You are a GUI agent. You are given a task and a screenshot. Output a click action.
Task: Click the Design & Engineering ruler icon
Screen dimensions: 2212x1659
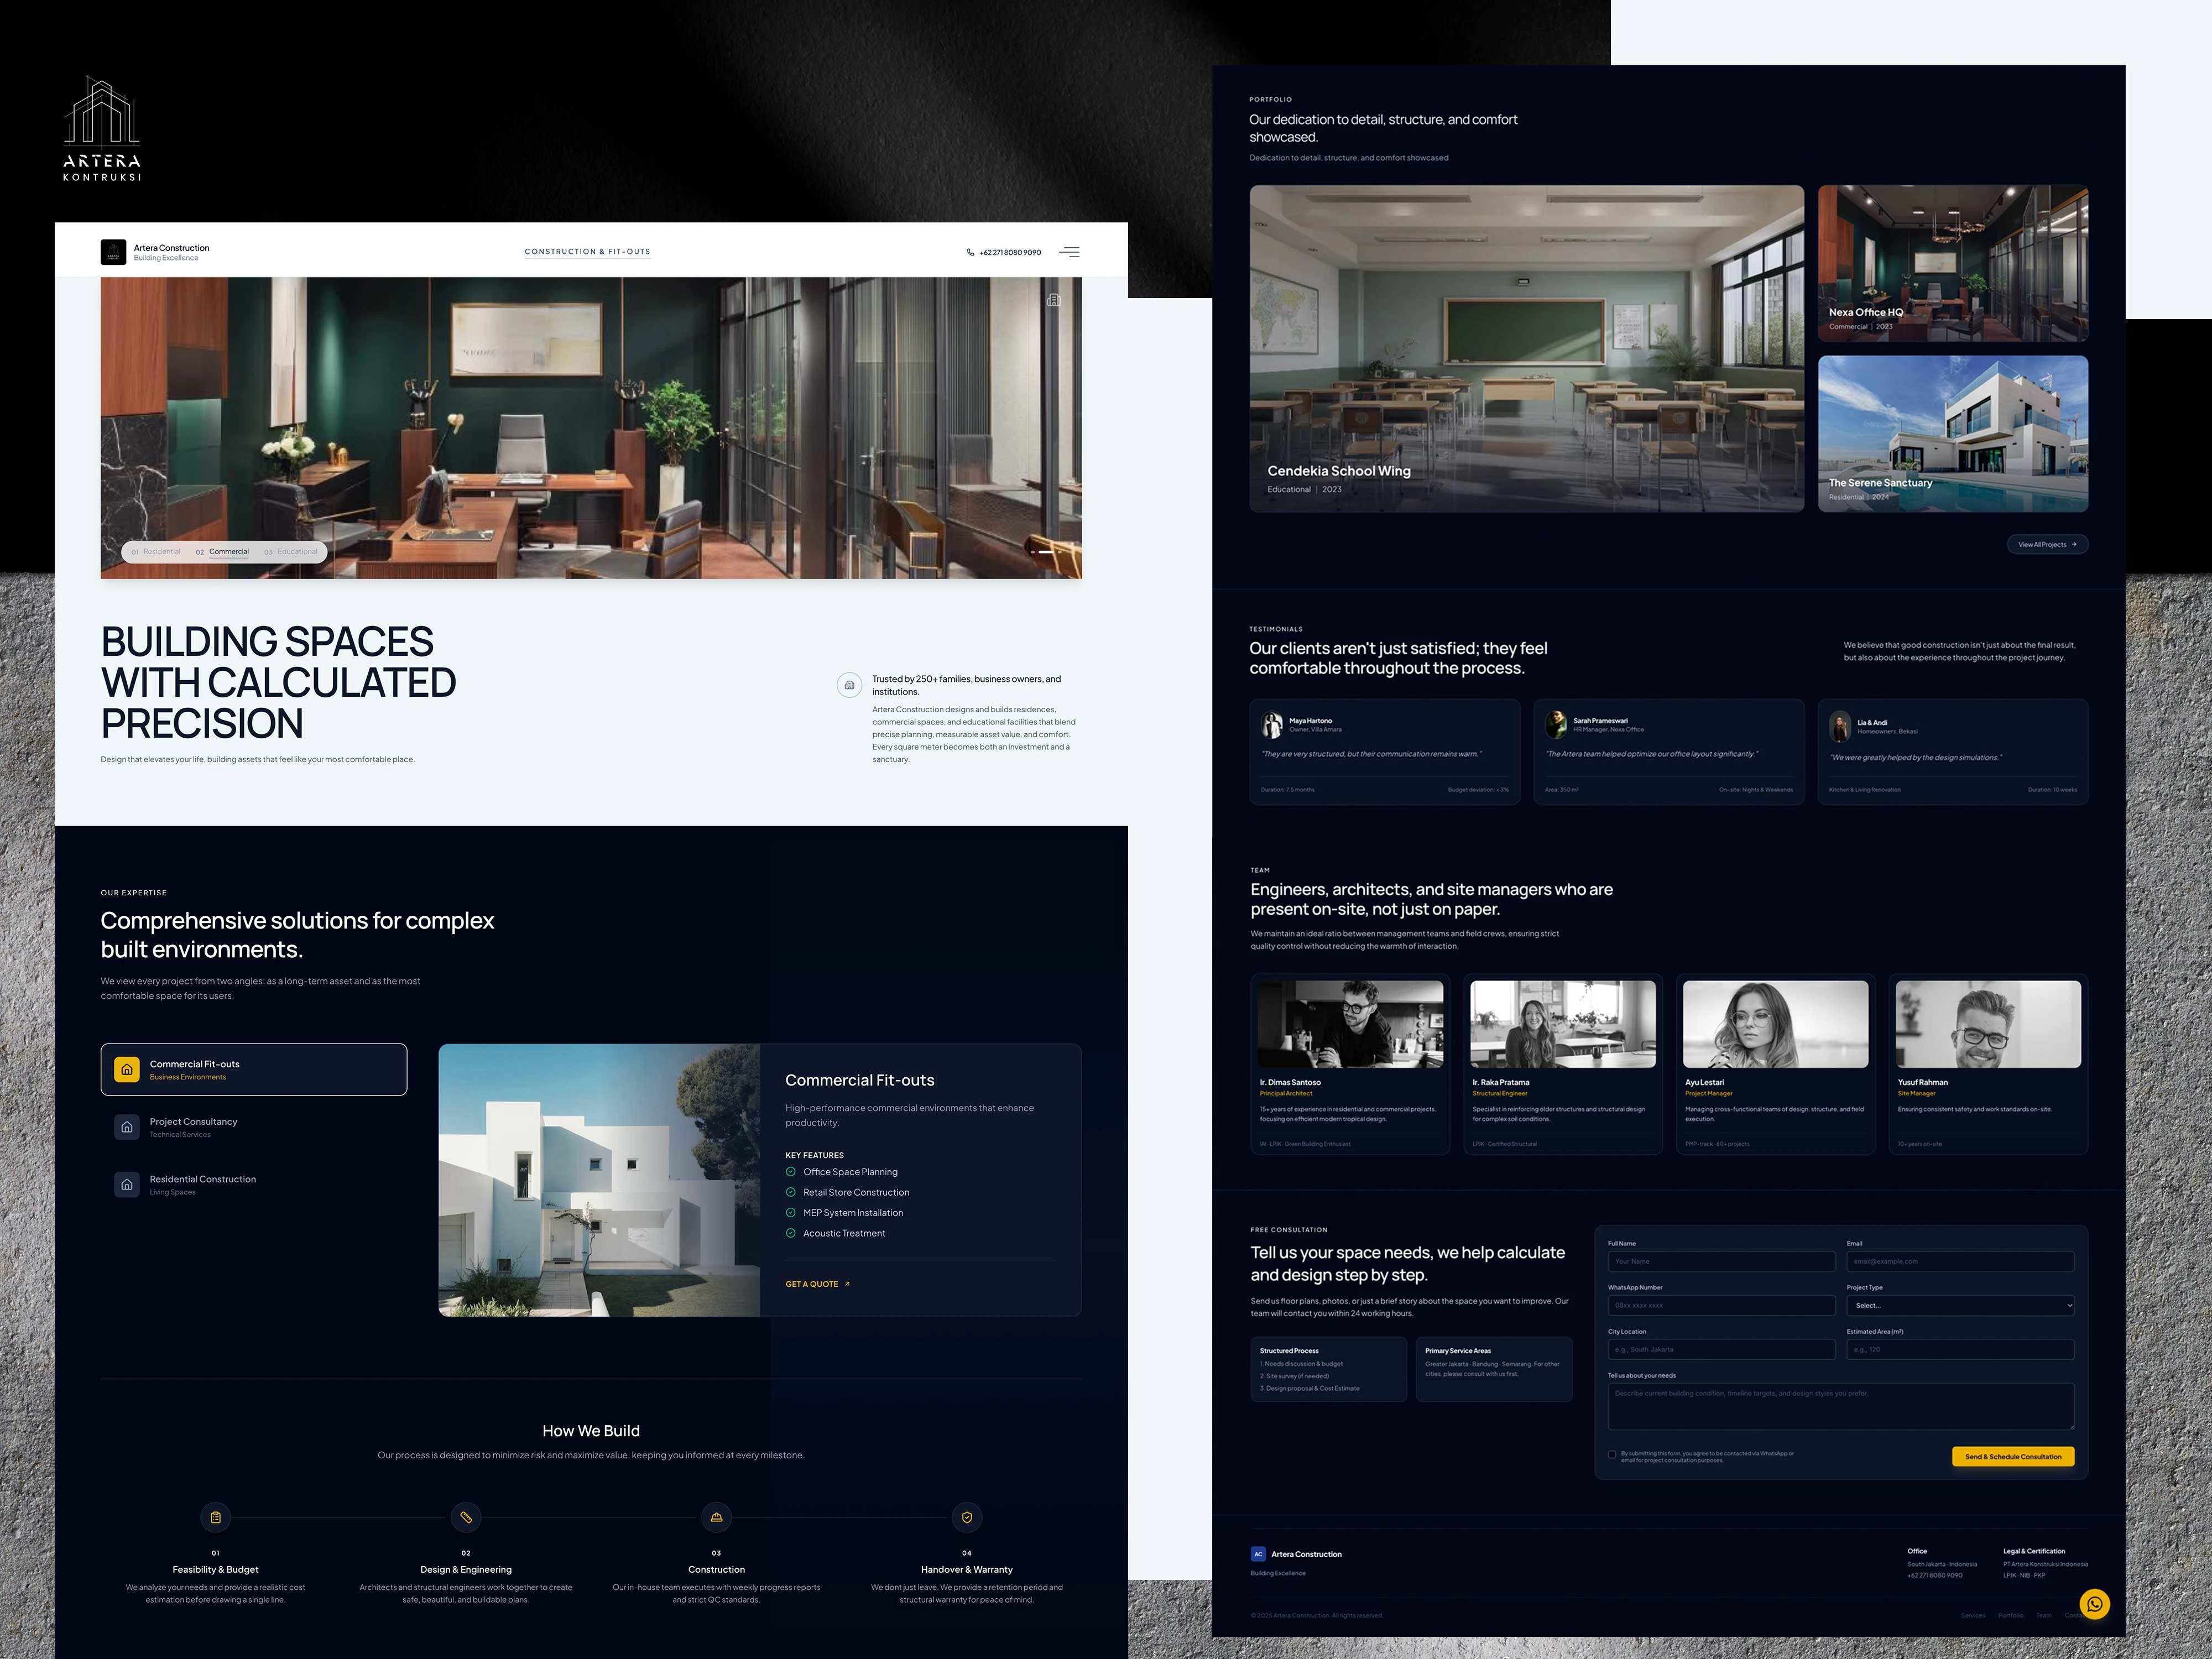(x=466, y=1517)
